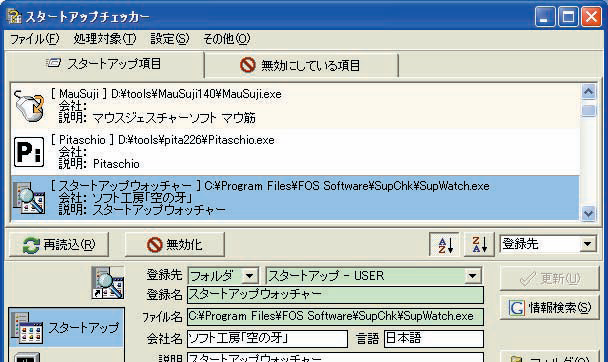608x362 pixels.
Task: Sort list ascending A to Z
Action: [444, 245]
